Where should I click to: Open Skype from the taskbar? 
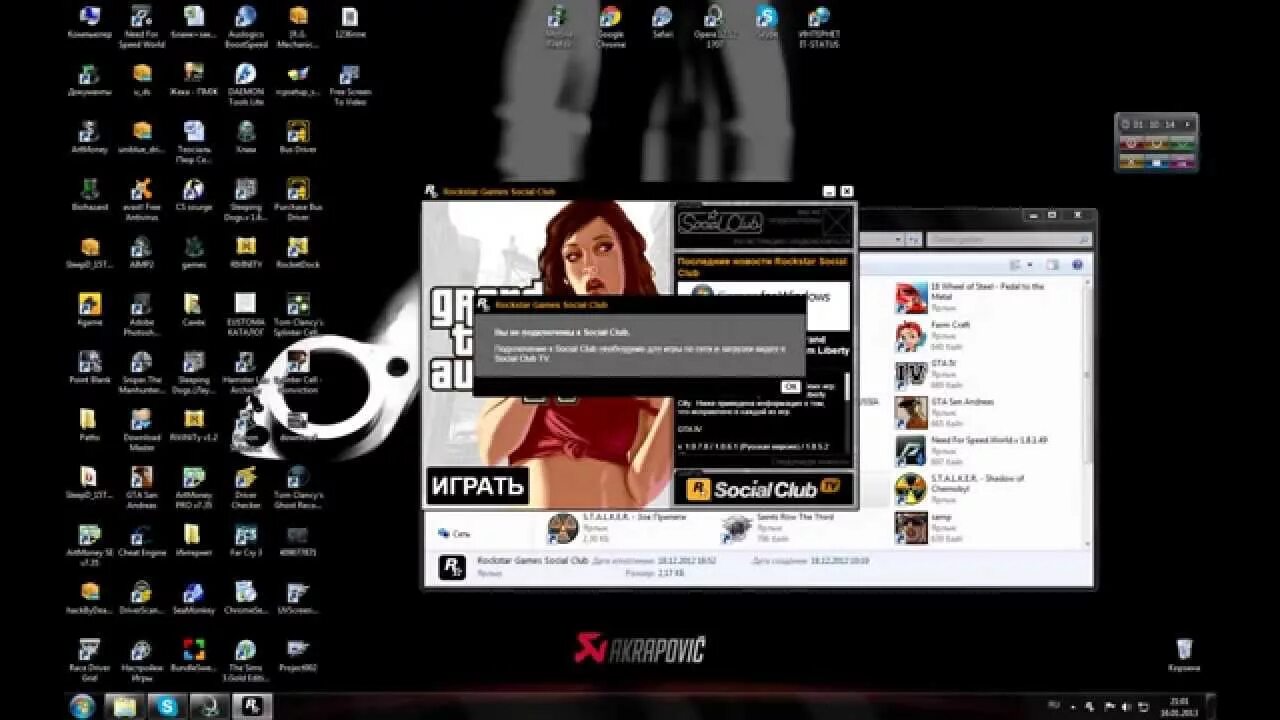pyautogui.click(x=167, y=706)
